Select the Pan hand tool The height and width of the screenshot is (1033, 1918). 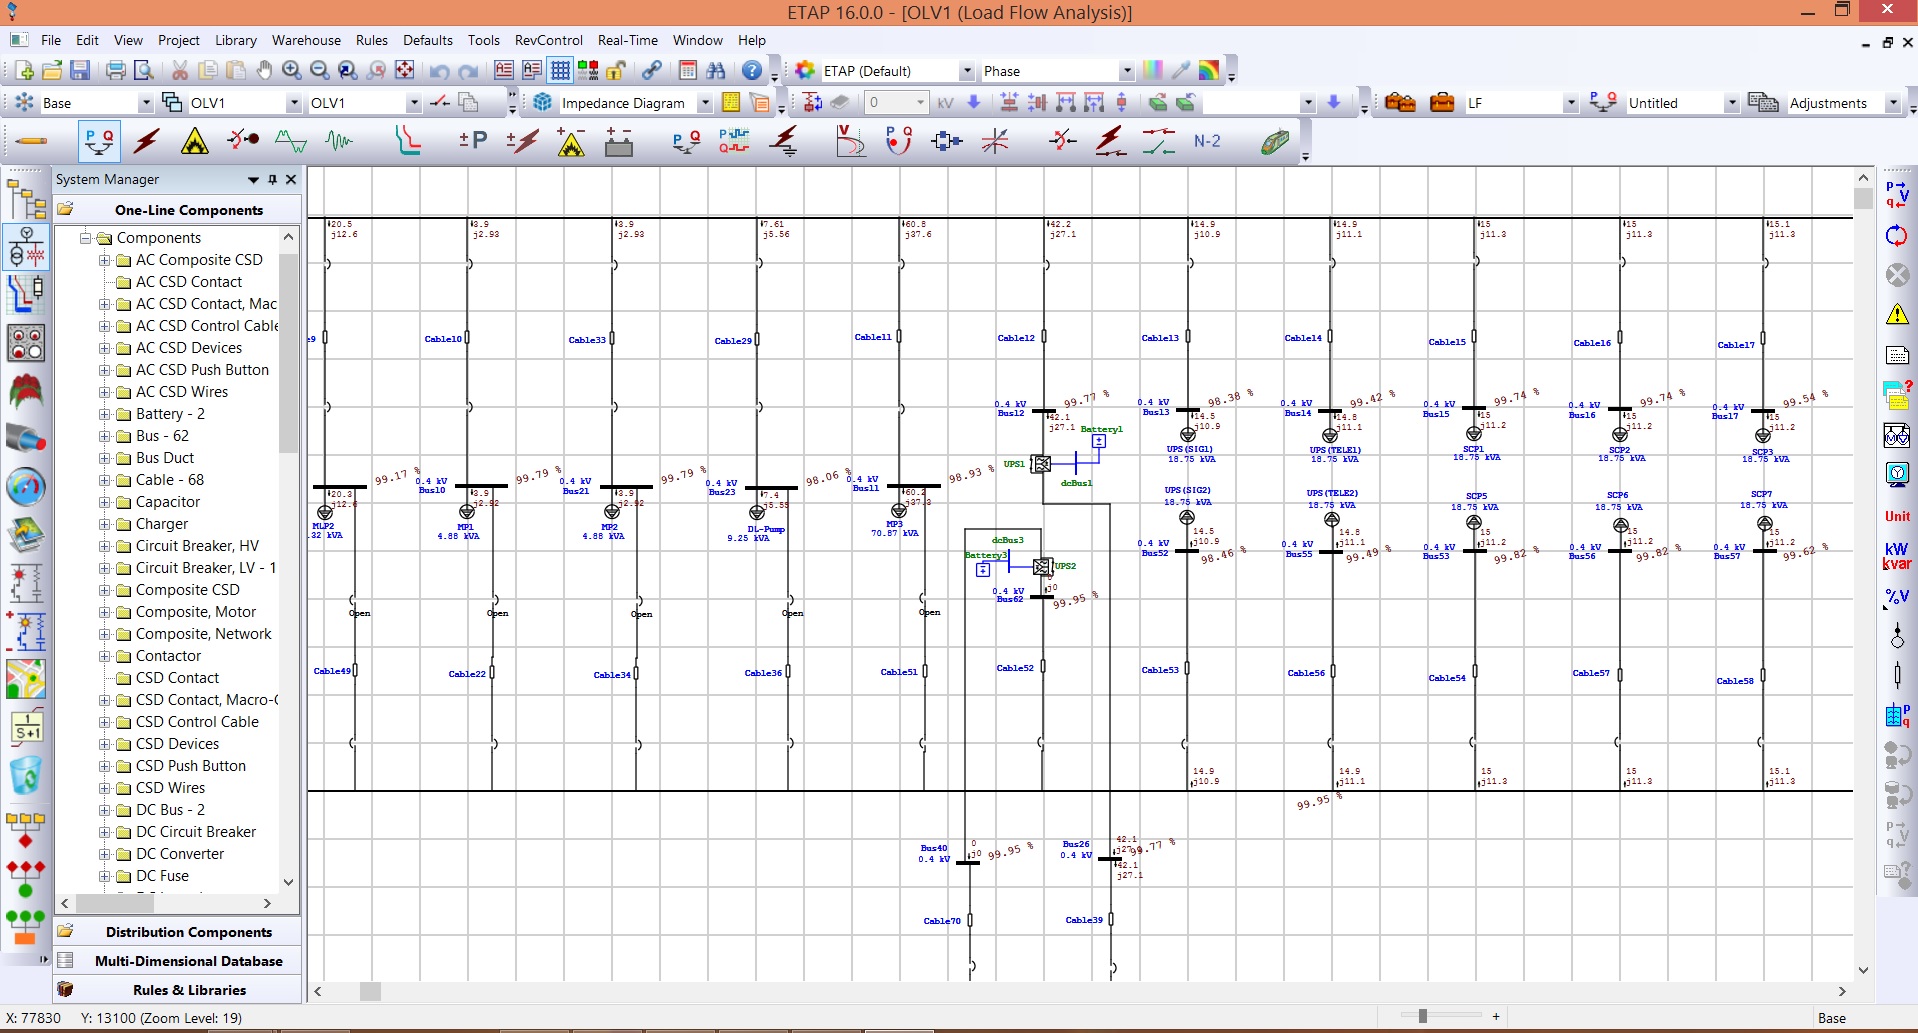(x=264, y=70)
